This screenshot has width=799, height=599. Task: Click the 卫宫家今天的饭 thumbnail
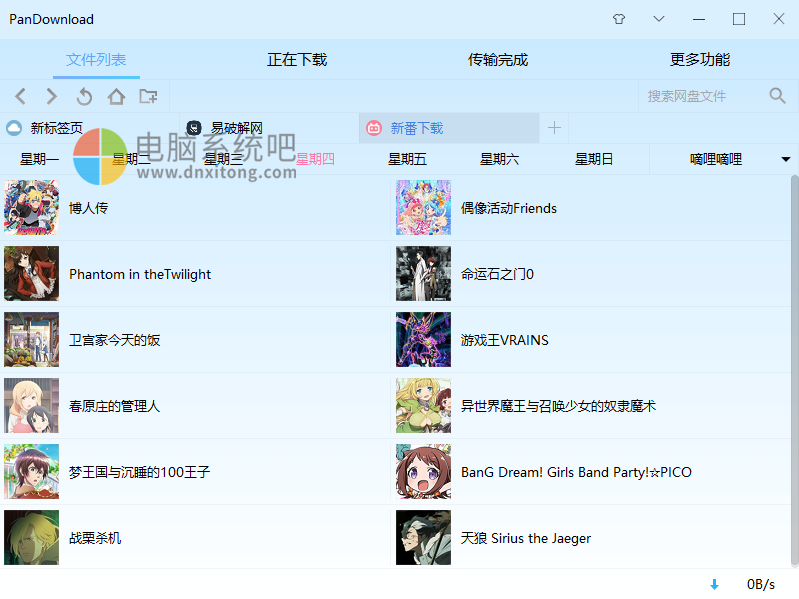(32, 340)
